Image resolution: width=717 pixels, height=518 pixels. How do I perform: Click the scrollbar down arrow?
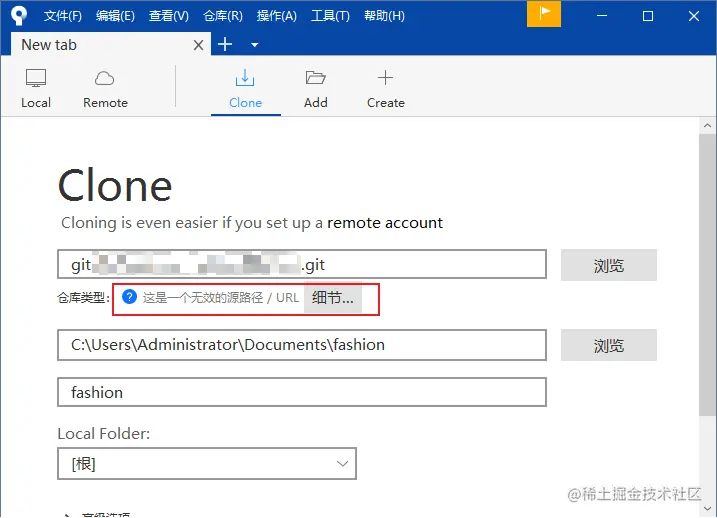point(707,508)
